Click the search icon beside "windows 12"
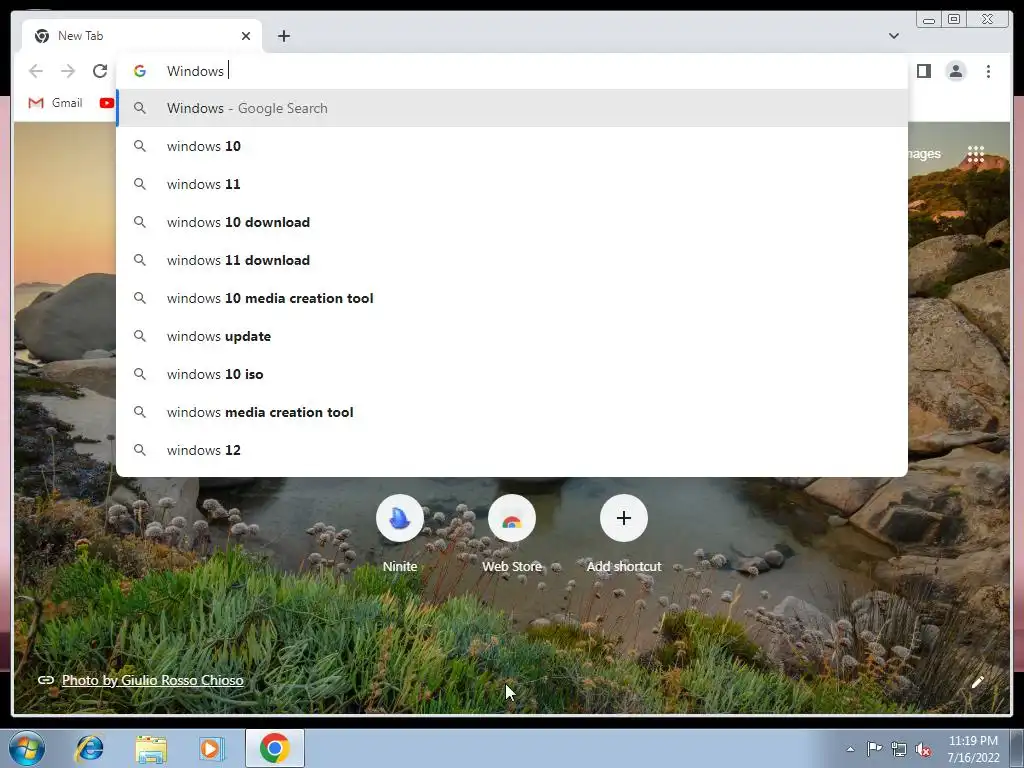The width and height of the screenshot is (1024, 768). pyautogui.click(x=140, y=450)
